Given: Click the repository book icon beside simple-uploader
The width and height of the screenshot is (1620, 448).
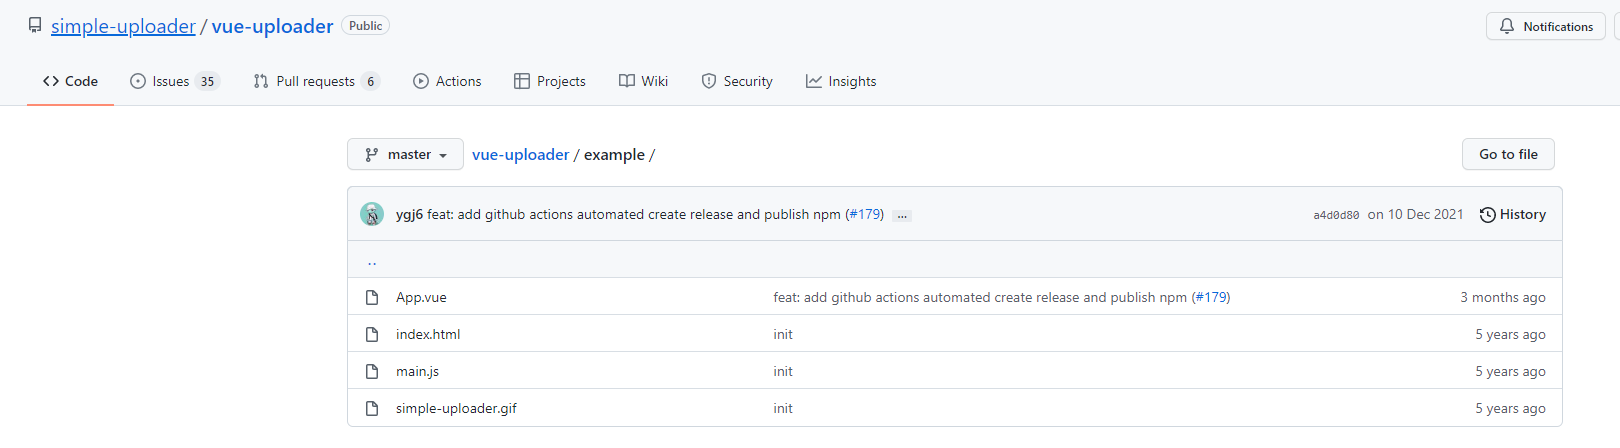Looking at the screenshot, I should click(x=35, y=25).
